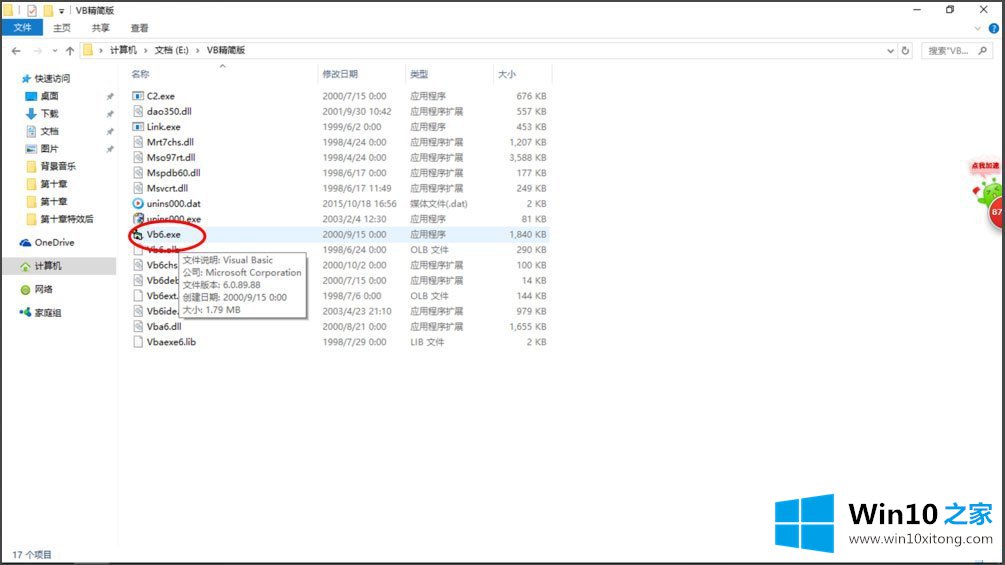The image size is (1005, 565).
Task: Click the back navigation arrow
Action: 16,51
